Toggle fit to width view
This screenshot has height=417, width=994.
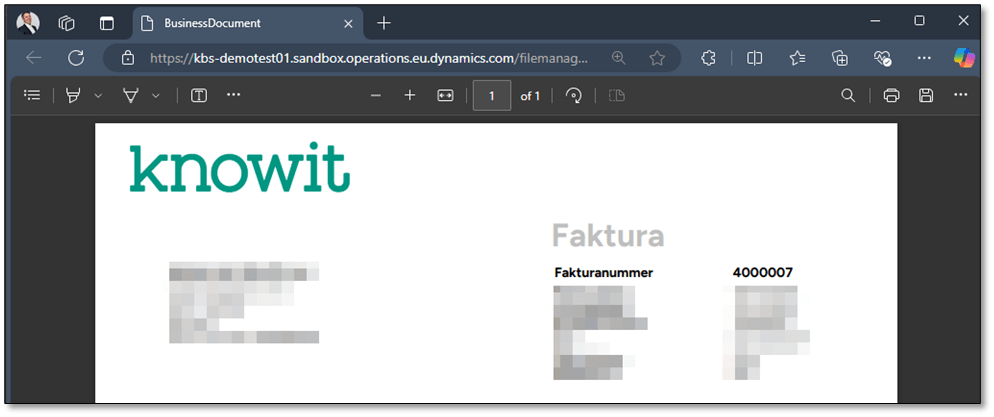(445, 95)
